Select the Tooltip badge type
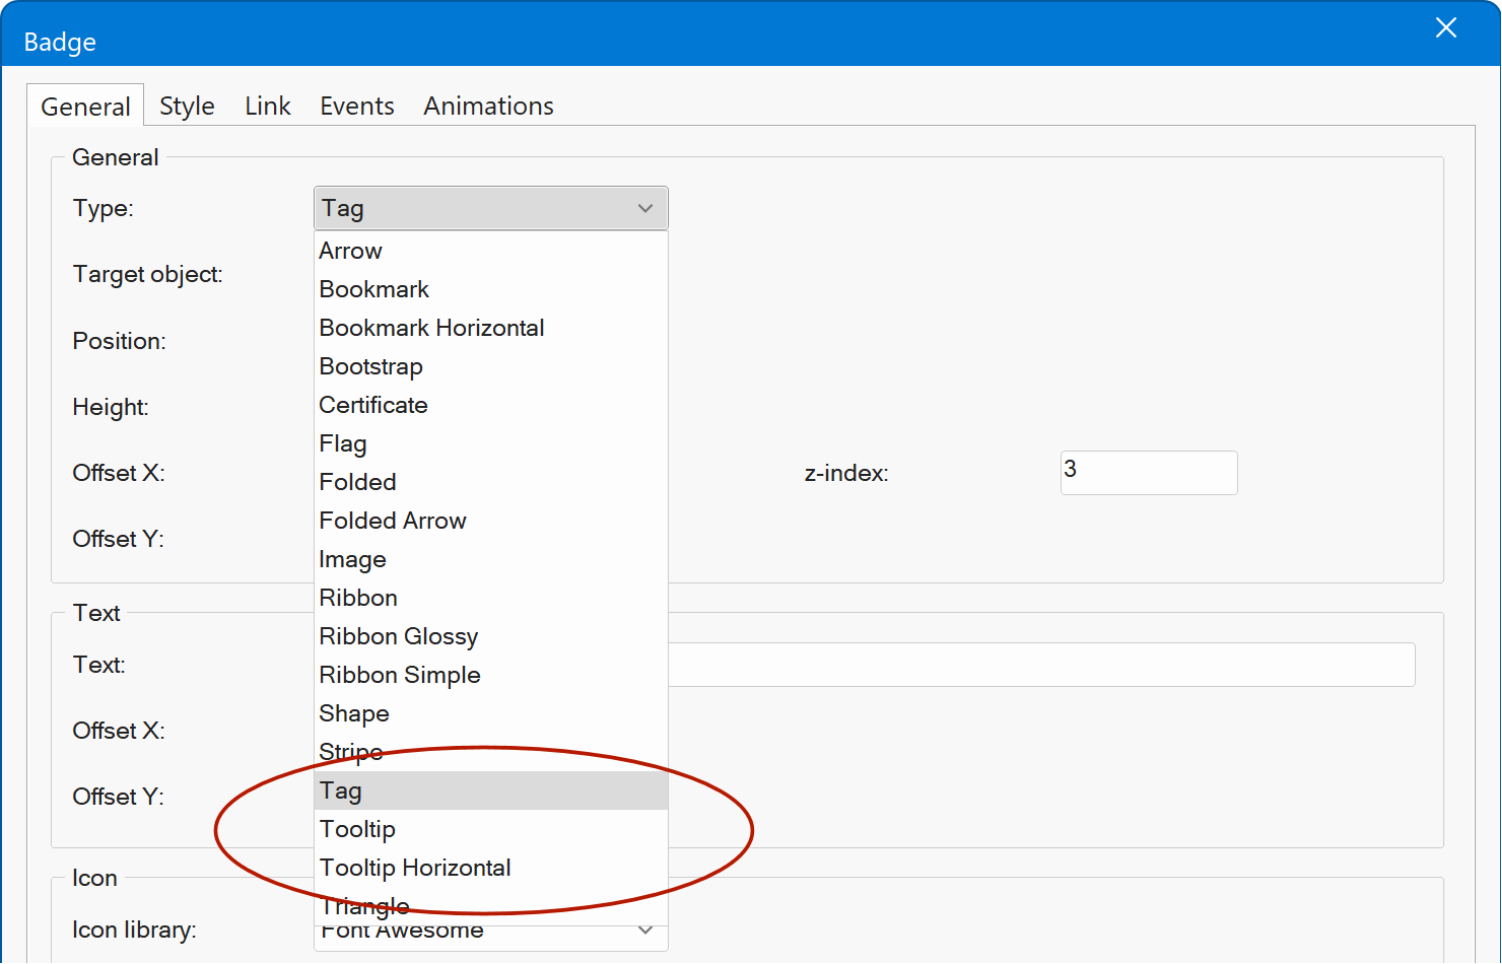Screen dimensions: 1502x964 coord(357,829)
